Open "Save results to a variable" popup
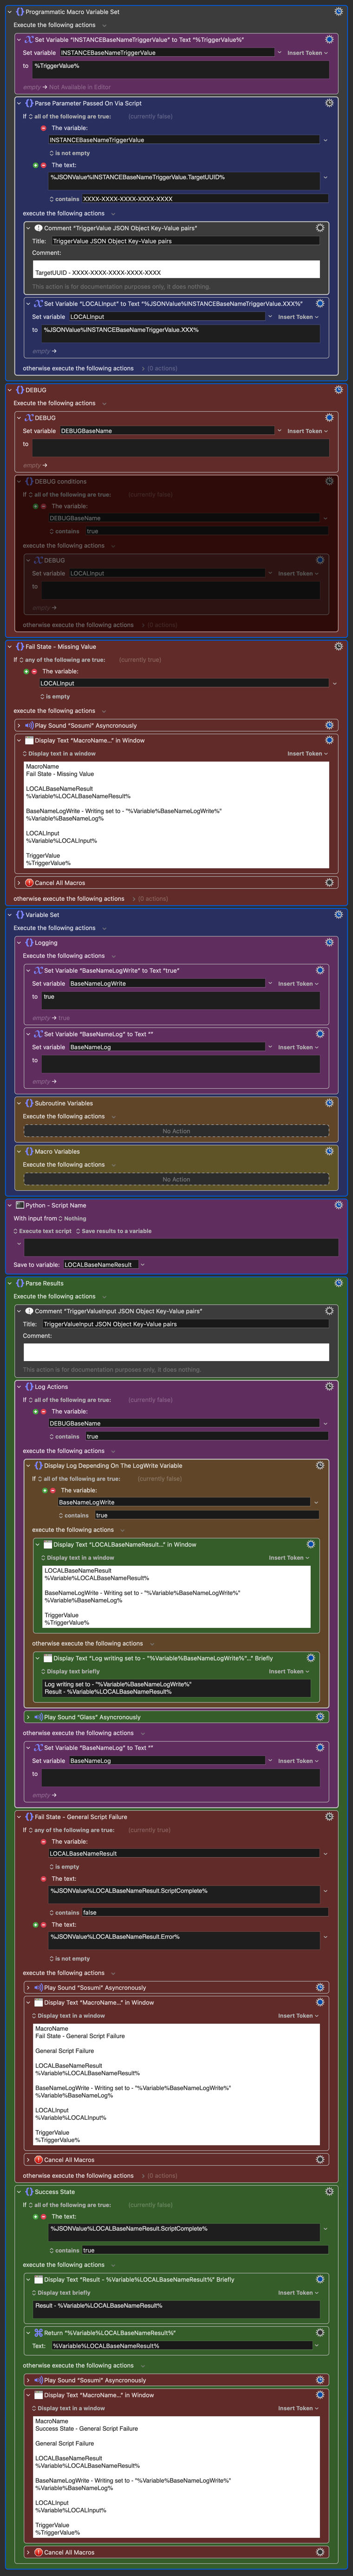The image size is (353, 2576). click(114, 1231)
